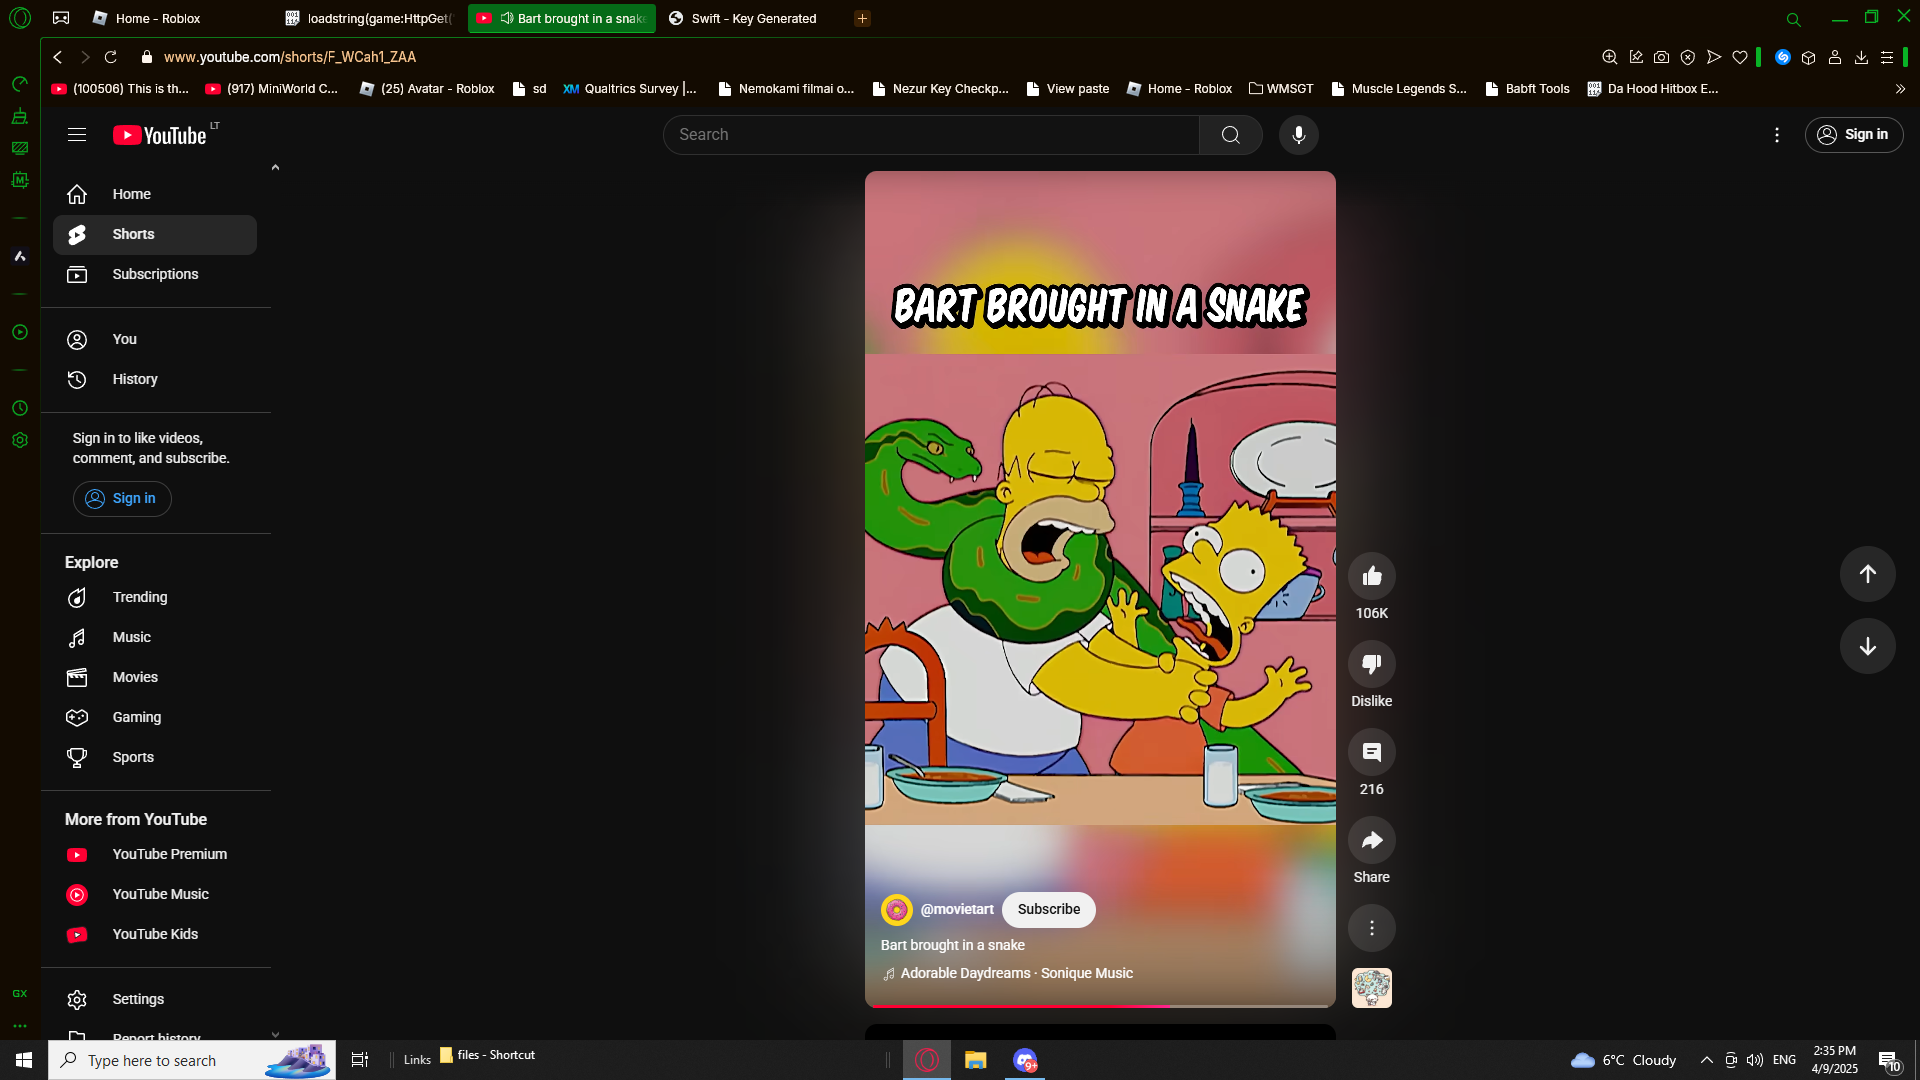Open Gaming under Explore
1920x1080 pixels.
click(155, 717)
